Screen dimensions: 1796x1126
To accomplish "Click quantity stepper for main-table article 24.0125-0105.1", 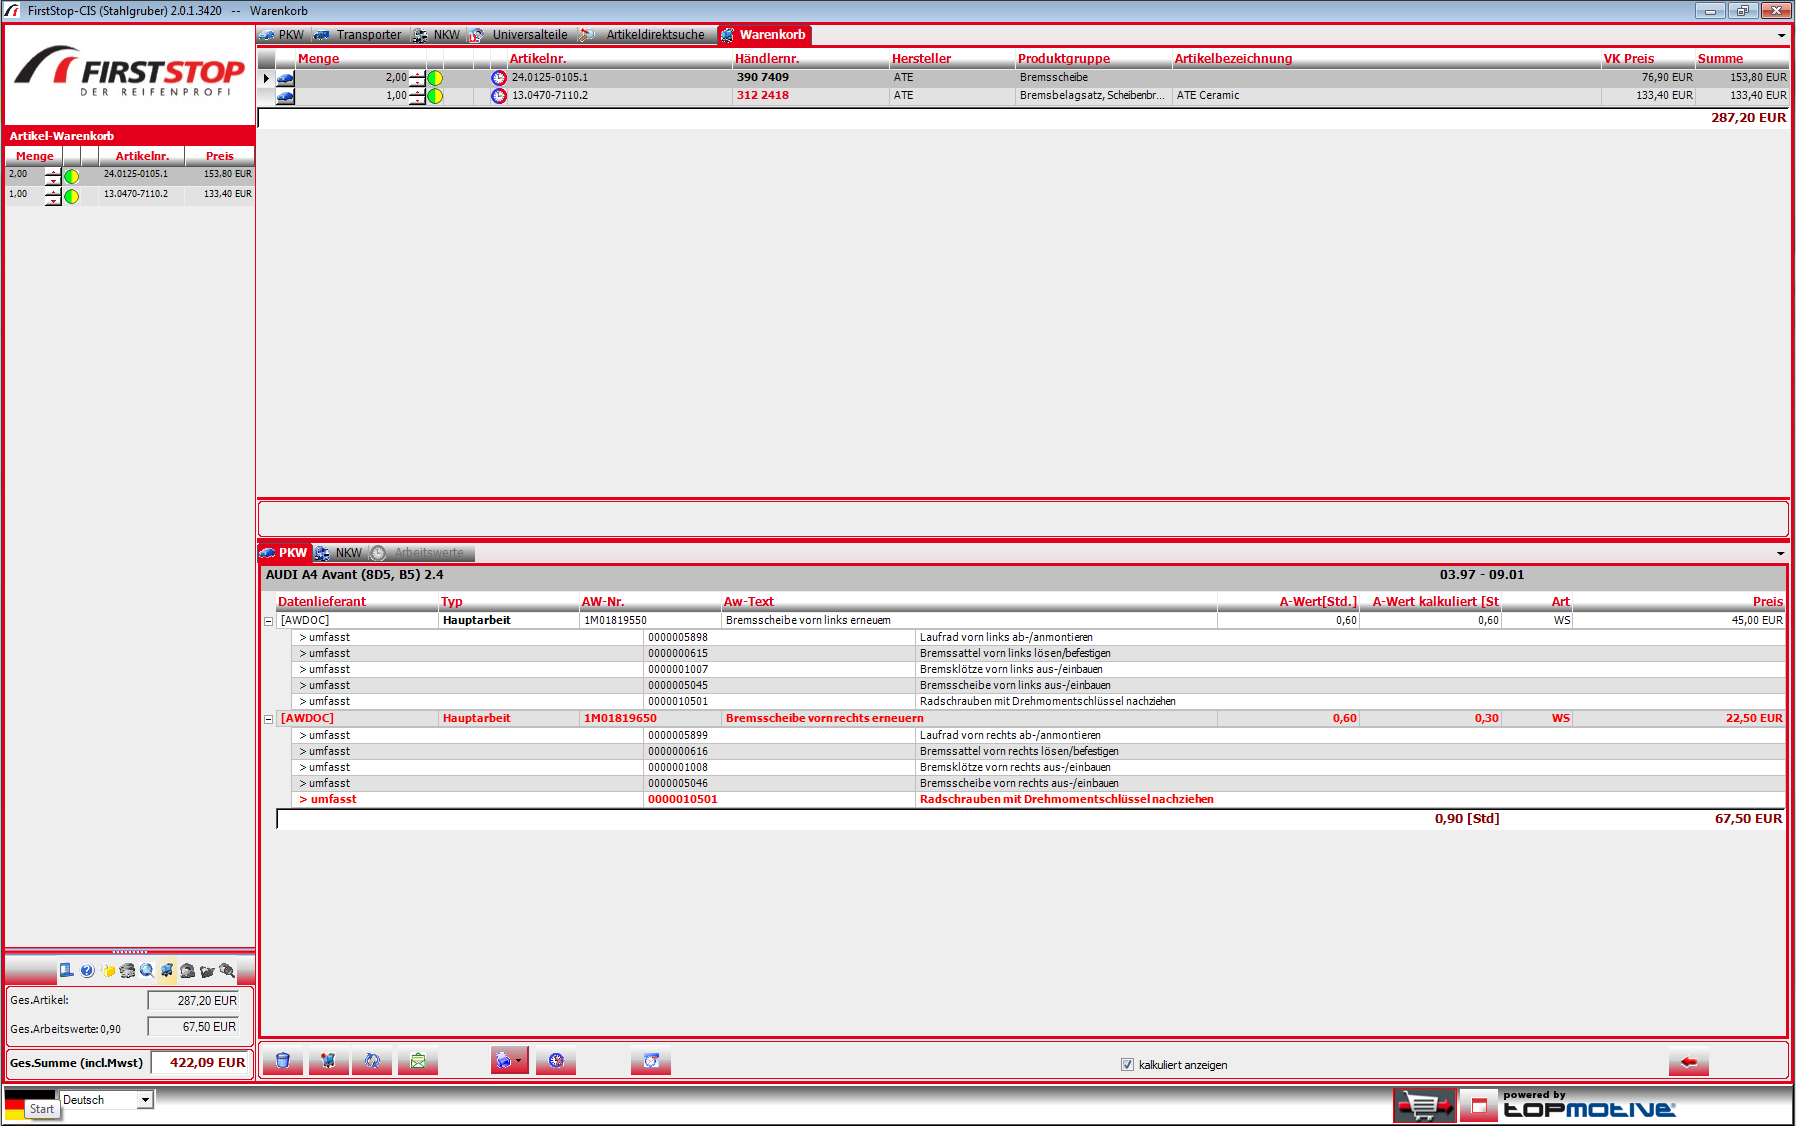I will 417,77.
